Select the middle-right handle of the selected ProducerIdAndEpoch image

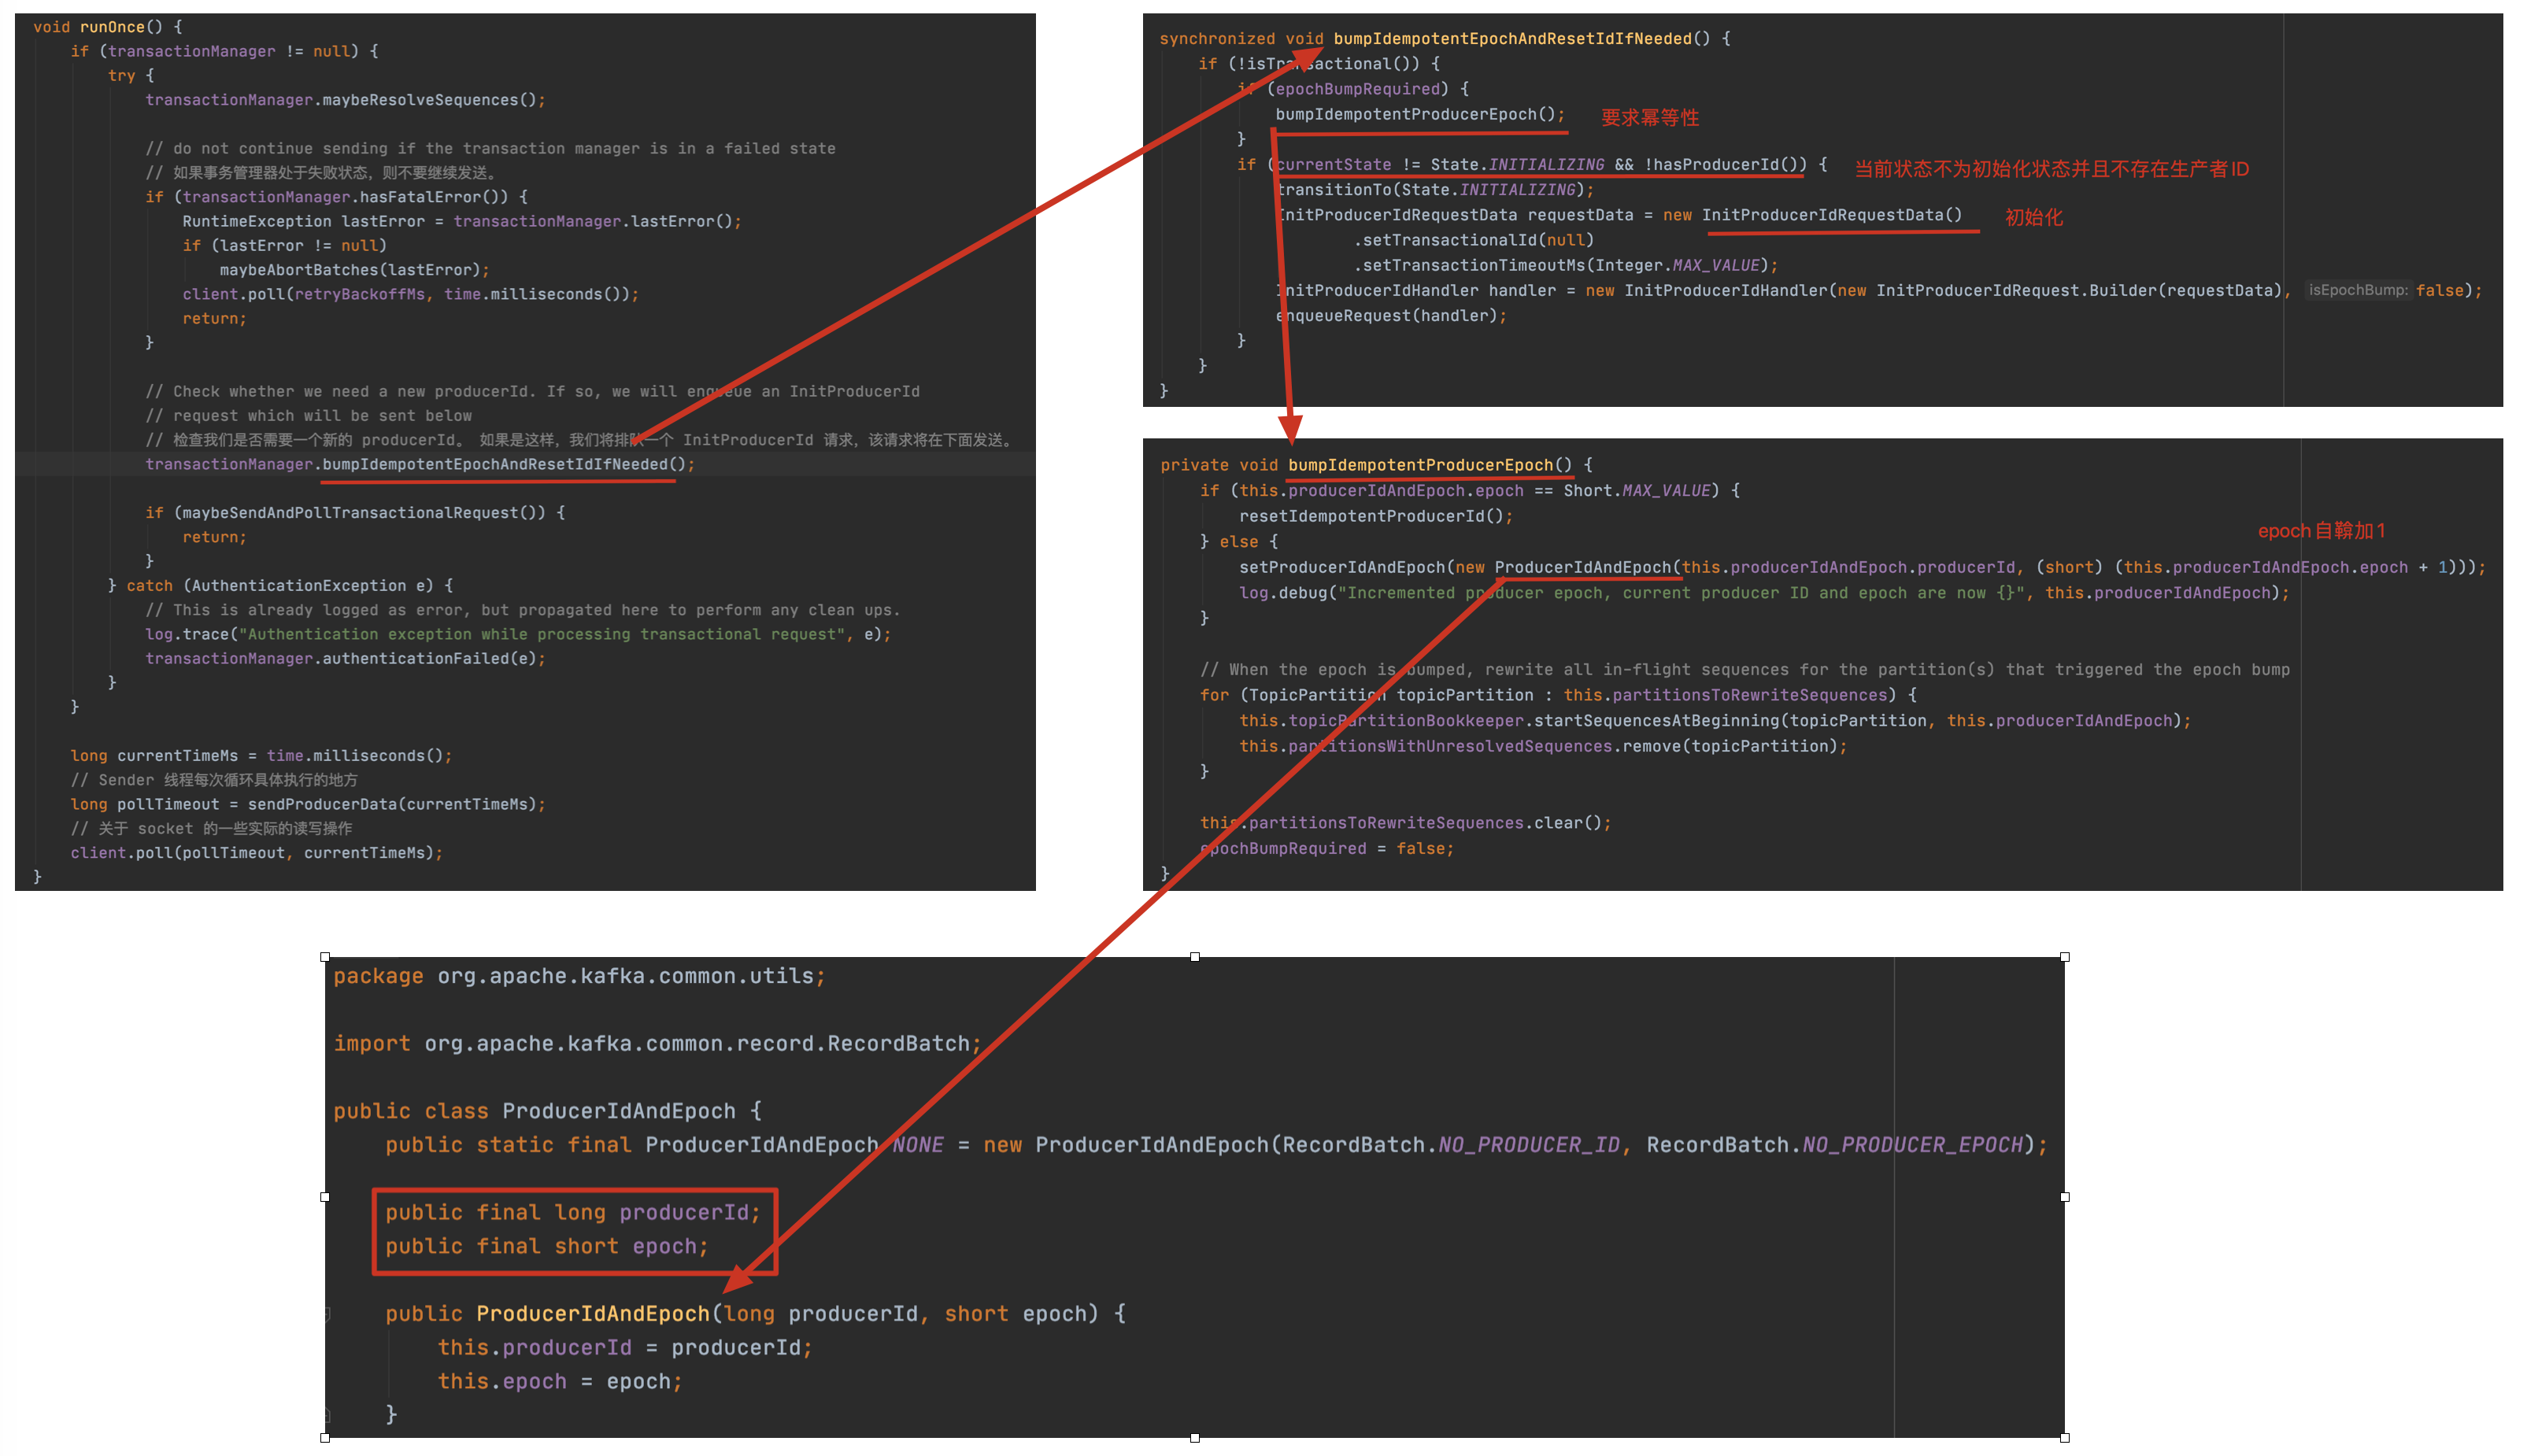pyautogui.click(x=2065, y=1197)
